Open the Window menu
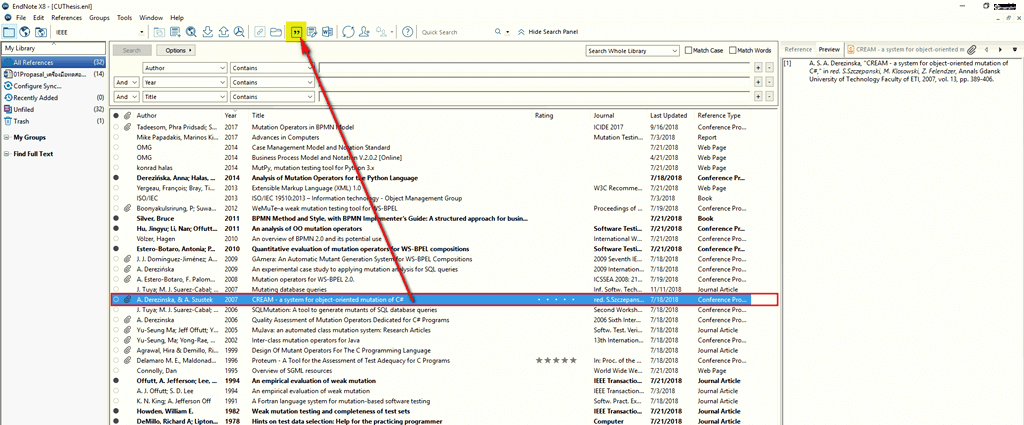1024x425 pixels. click(152, 18)
